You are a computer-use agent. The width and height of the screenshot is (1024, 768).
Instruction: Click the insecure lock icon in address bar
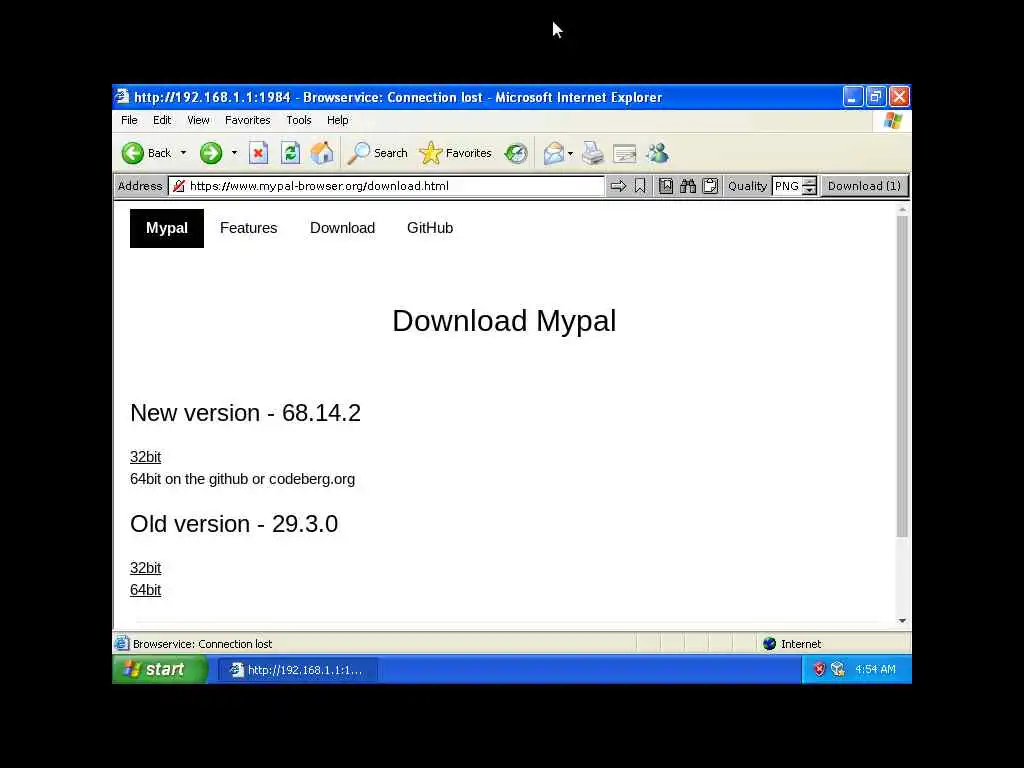click(179, 186)
